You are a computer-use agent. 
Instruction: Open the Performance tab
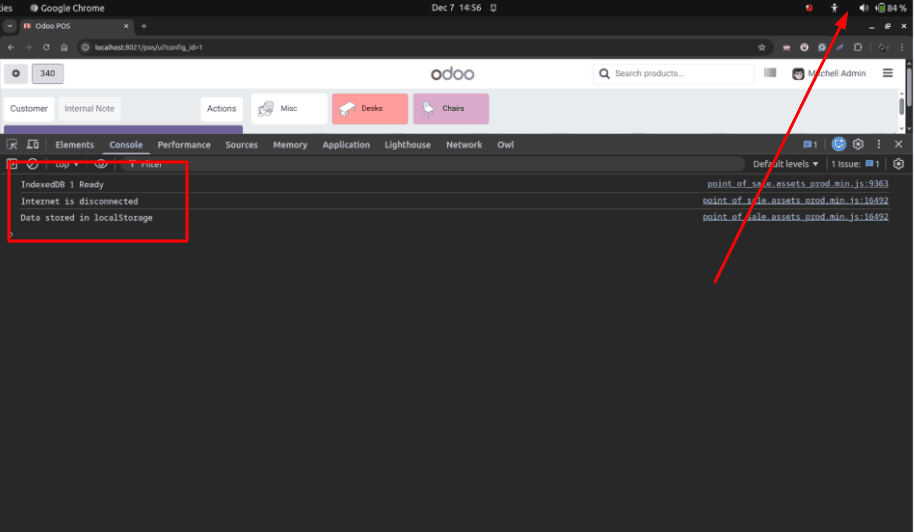(x=184, y=145)
